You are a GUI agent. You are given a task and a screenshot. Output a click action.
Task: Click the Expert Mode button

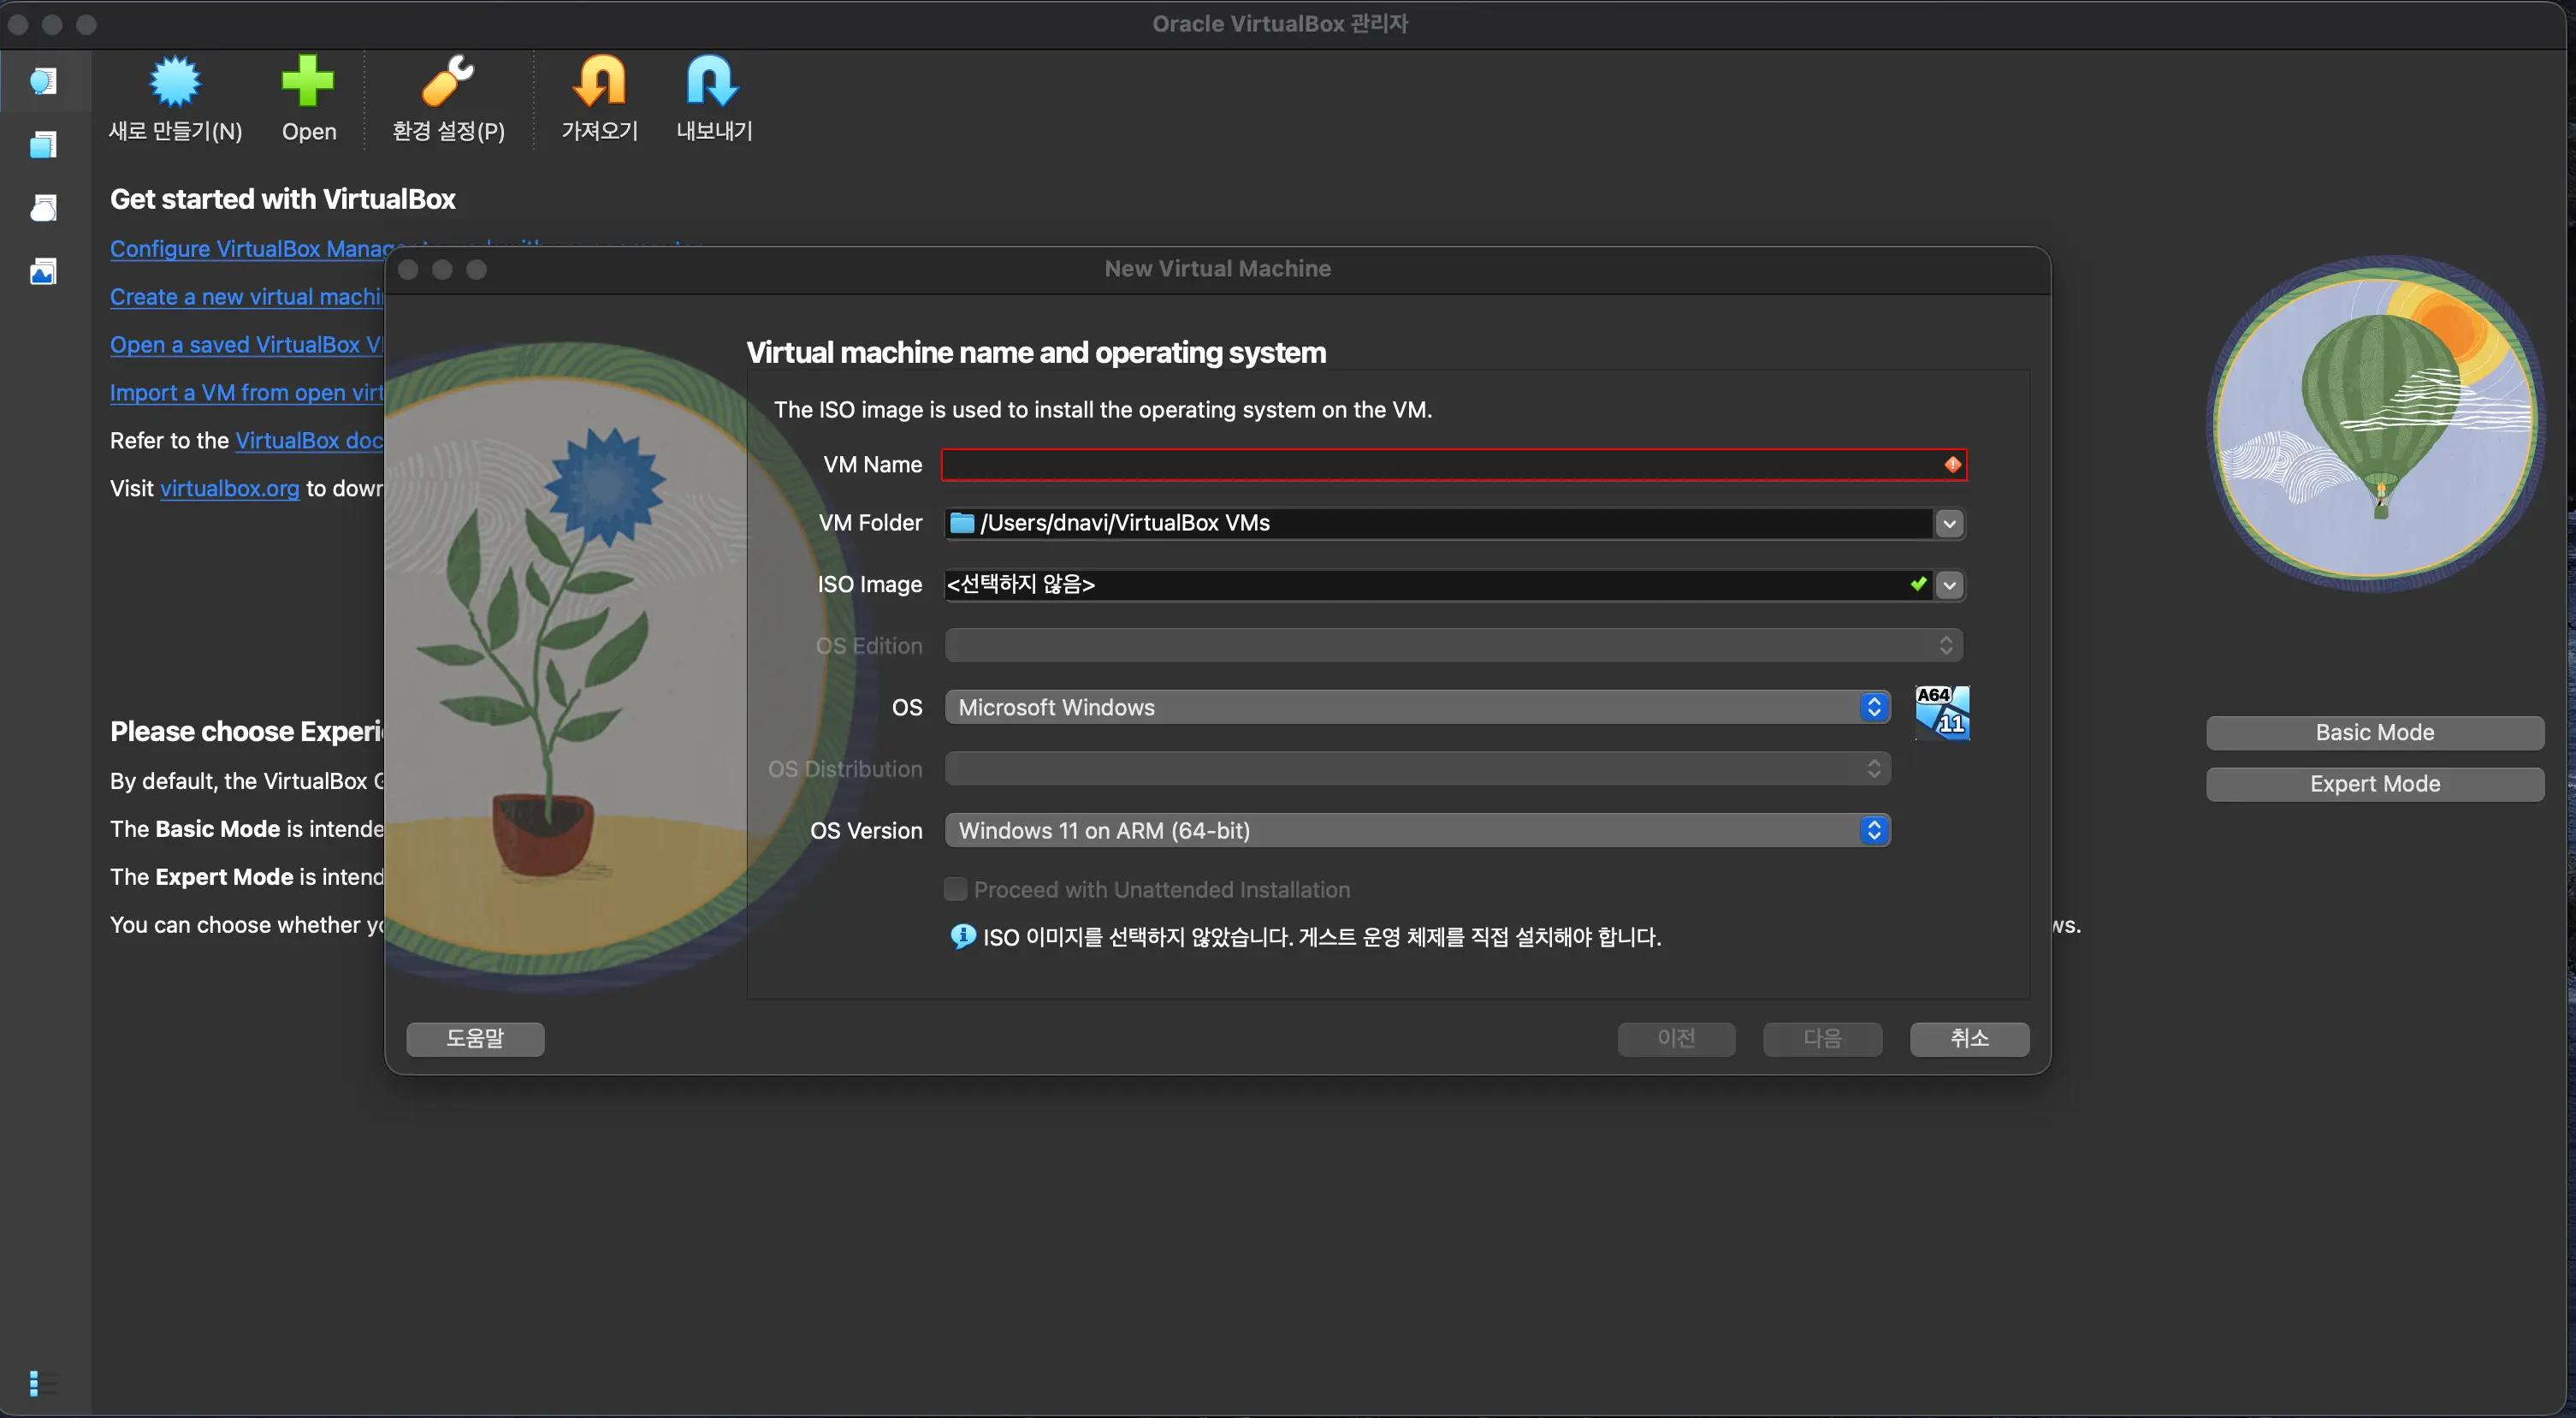2374,784
